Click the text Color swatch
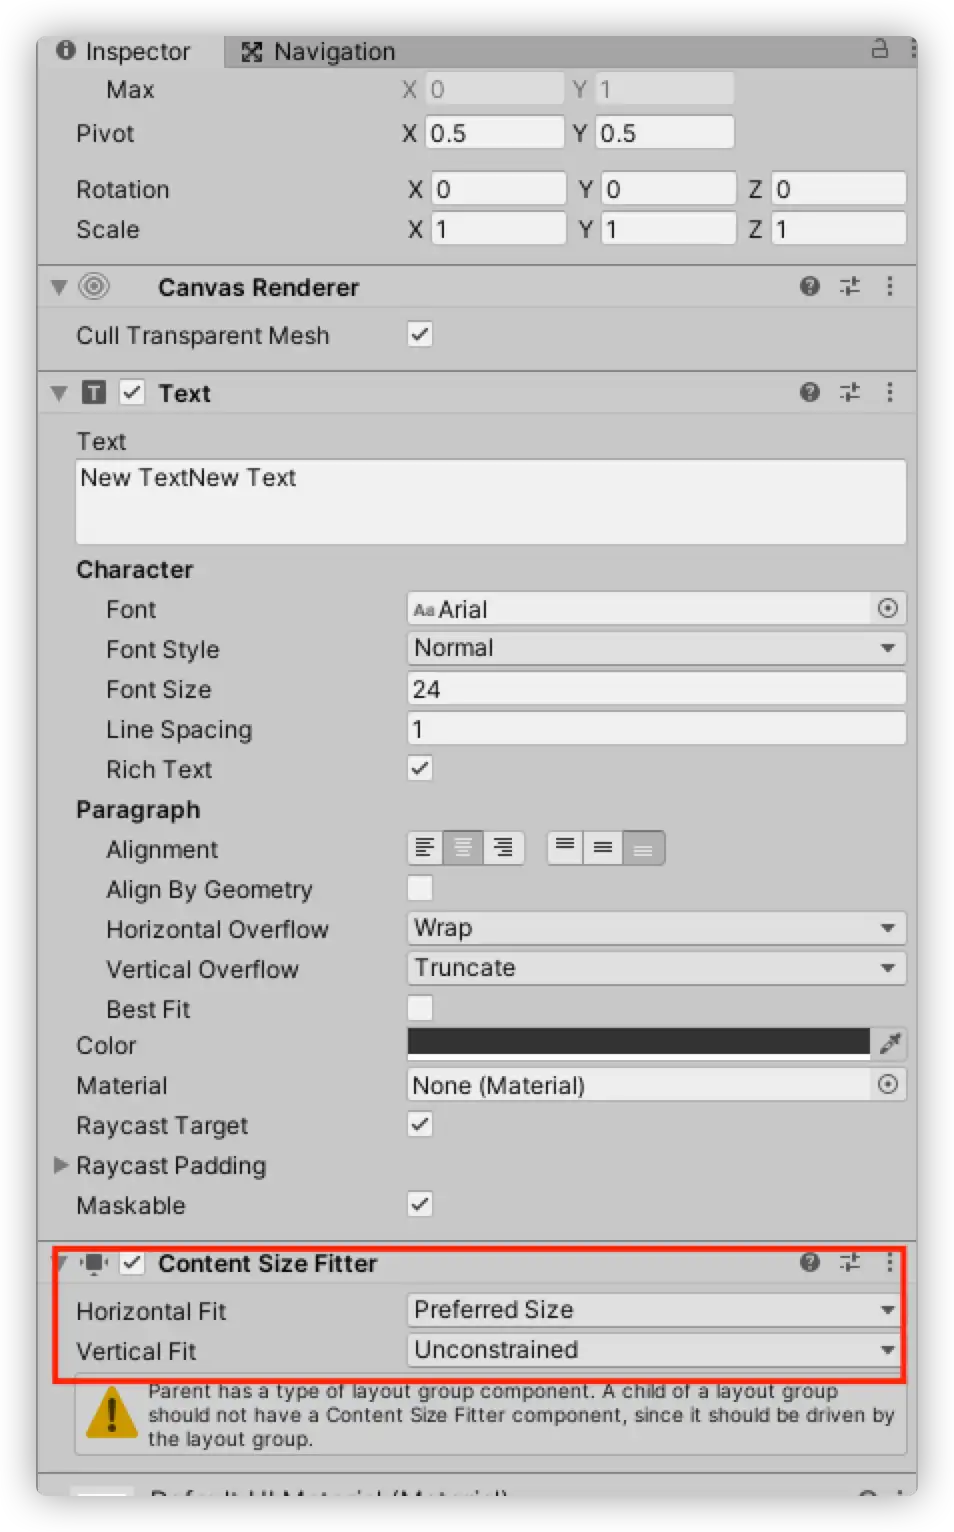954x1532 pixels. 638,1043
